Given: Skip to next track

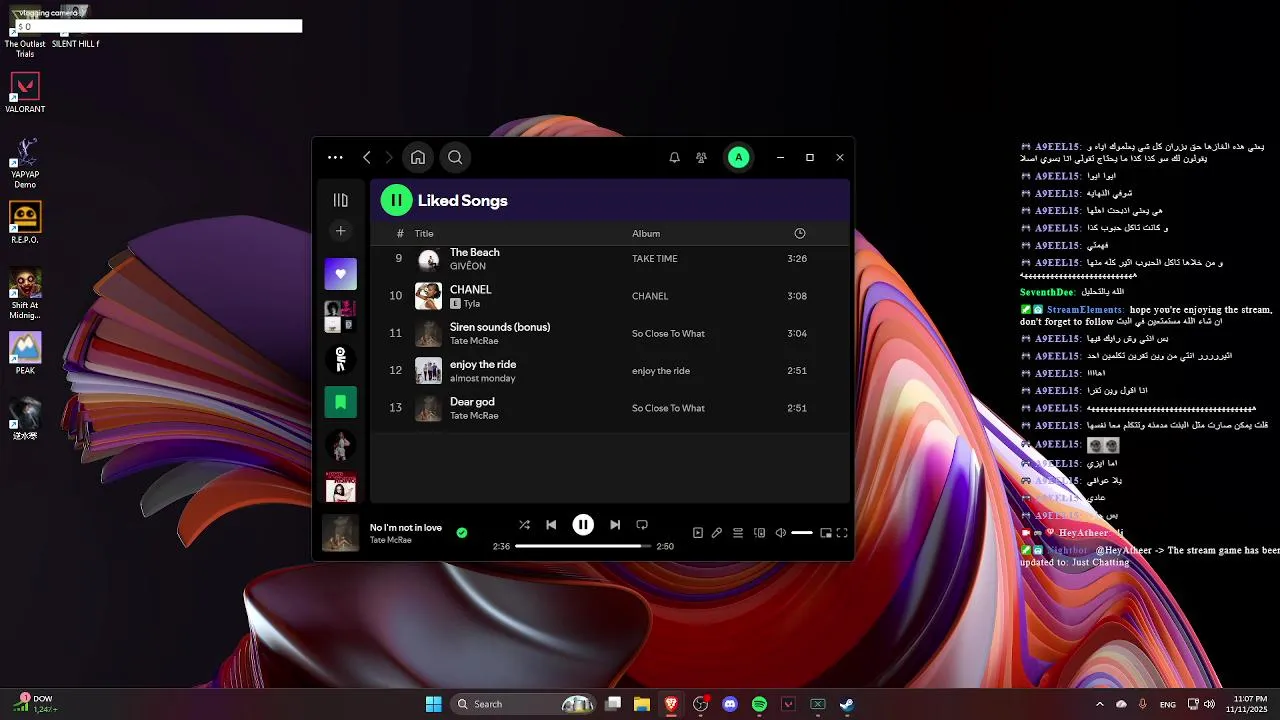Looking at the screenshot, I should 615,524.
